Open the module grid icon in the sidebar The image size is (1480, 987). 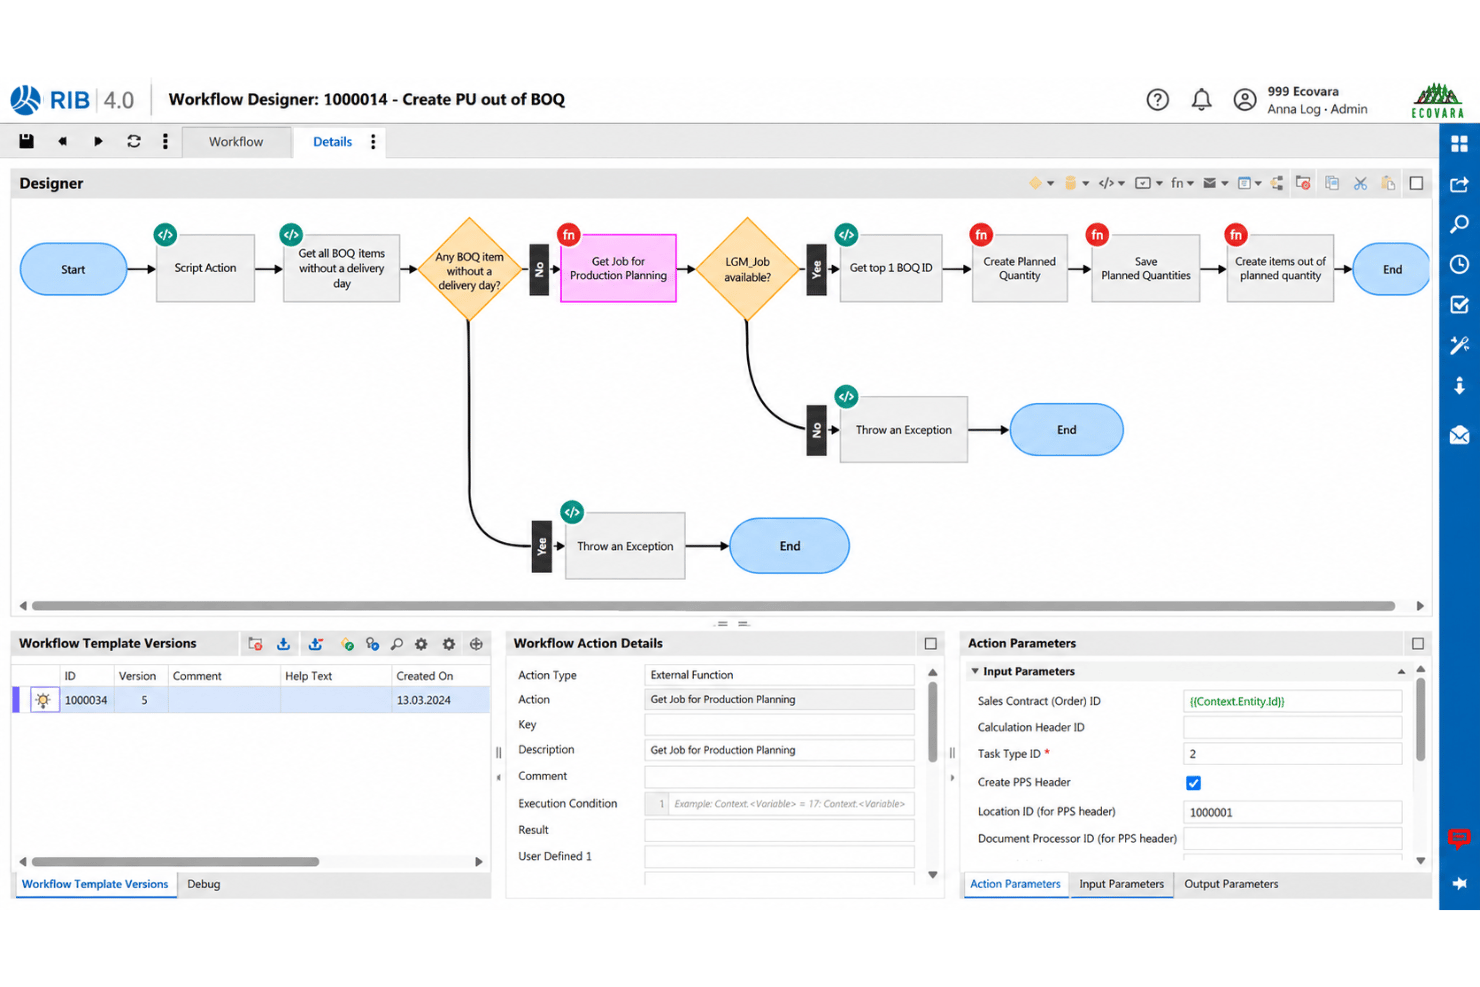coord(1459,143)
